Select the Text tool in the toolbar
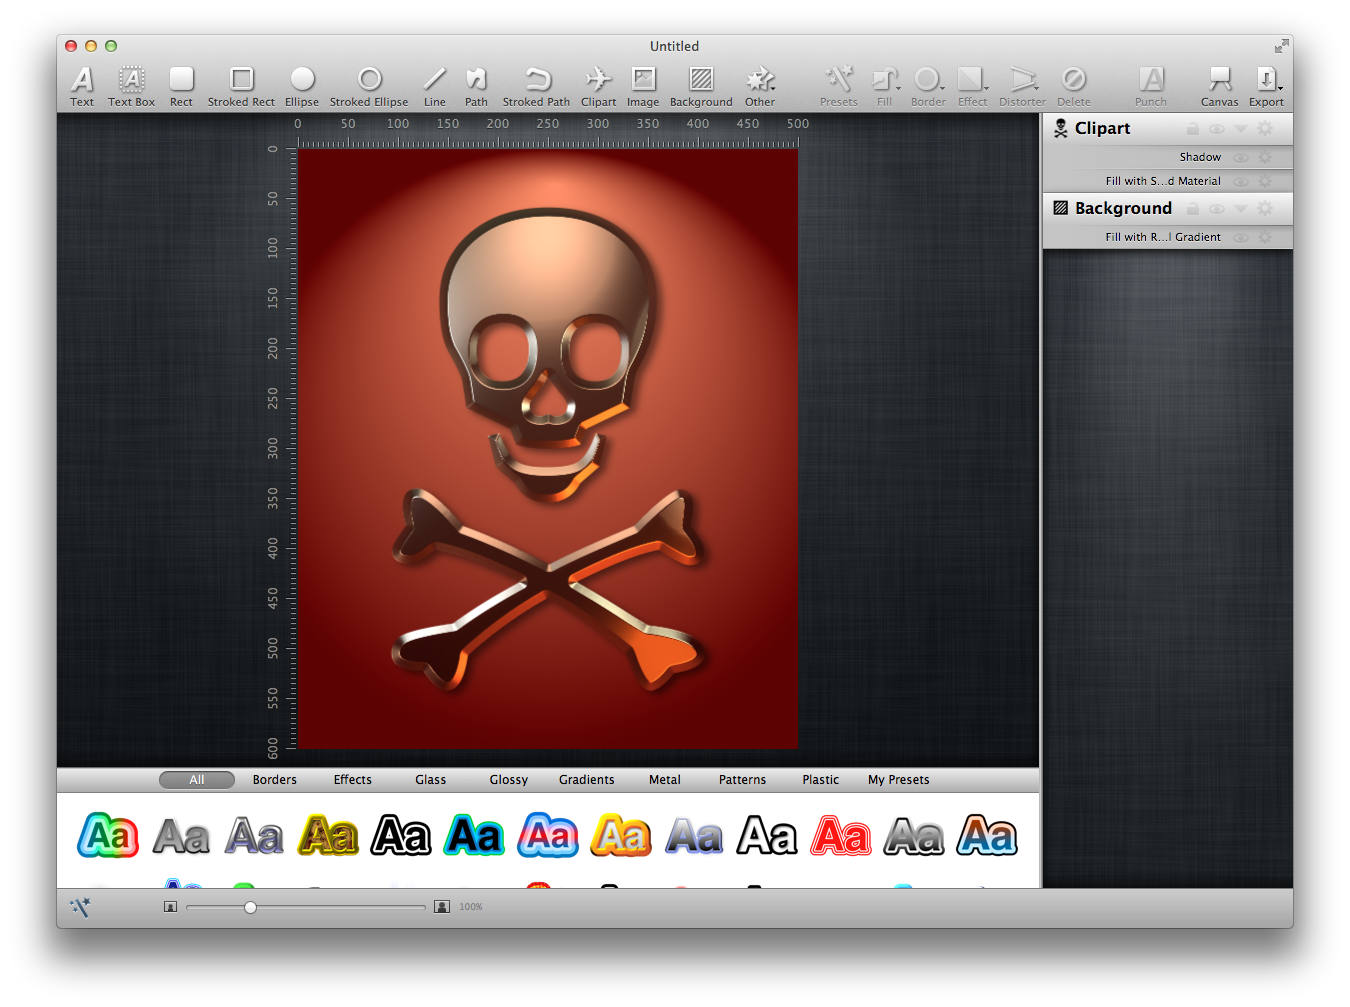Screen dimensions: 1350x1007 [82, 85]
